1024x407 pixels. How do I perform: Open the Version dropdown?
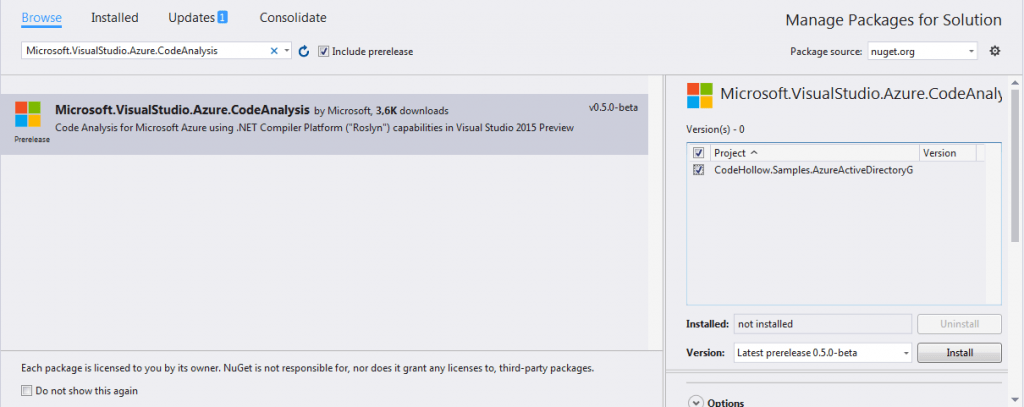[823, 353]
